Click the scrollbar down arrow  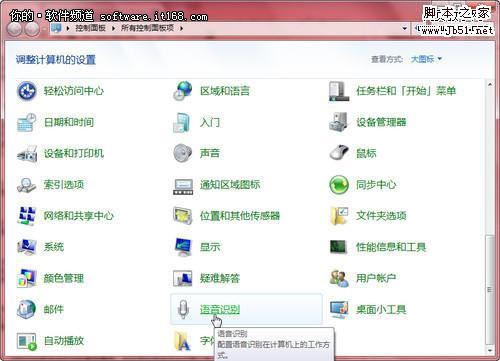489,351
